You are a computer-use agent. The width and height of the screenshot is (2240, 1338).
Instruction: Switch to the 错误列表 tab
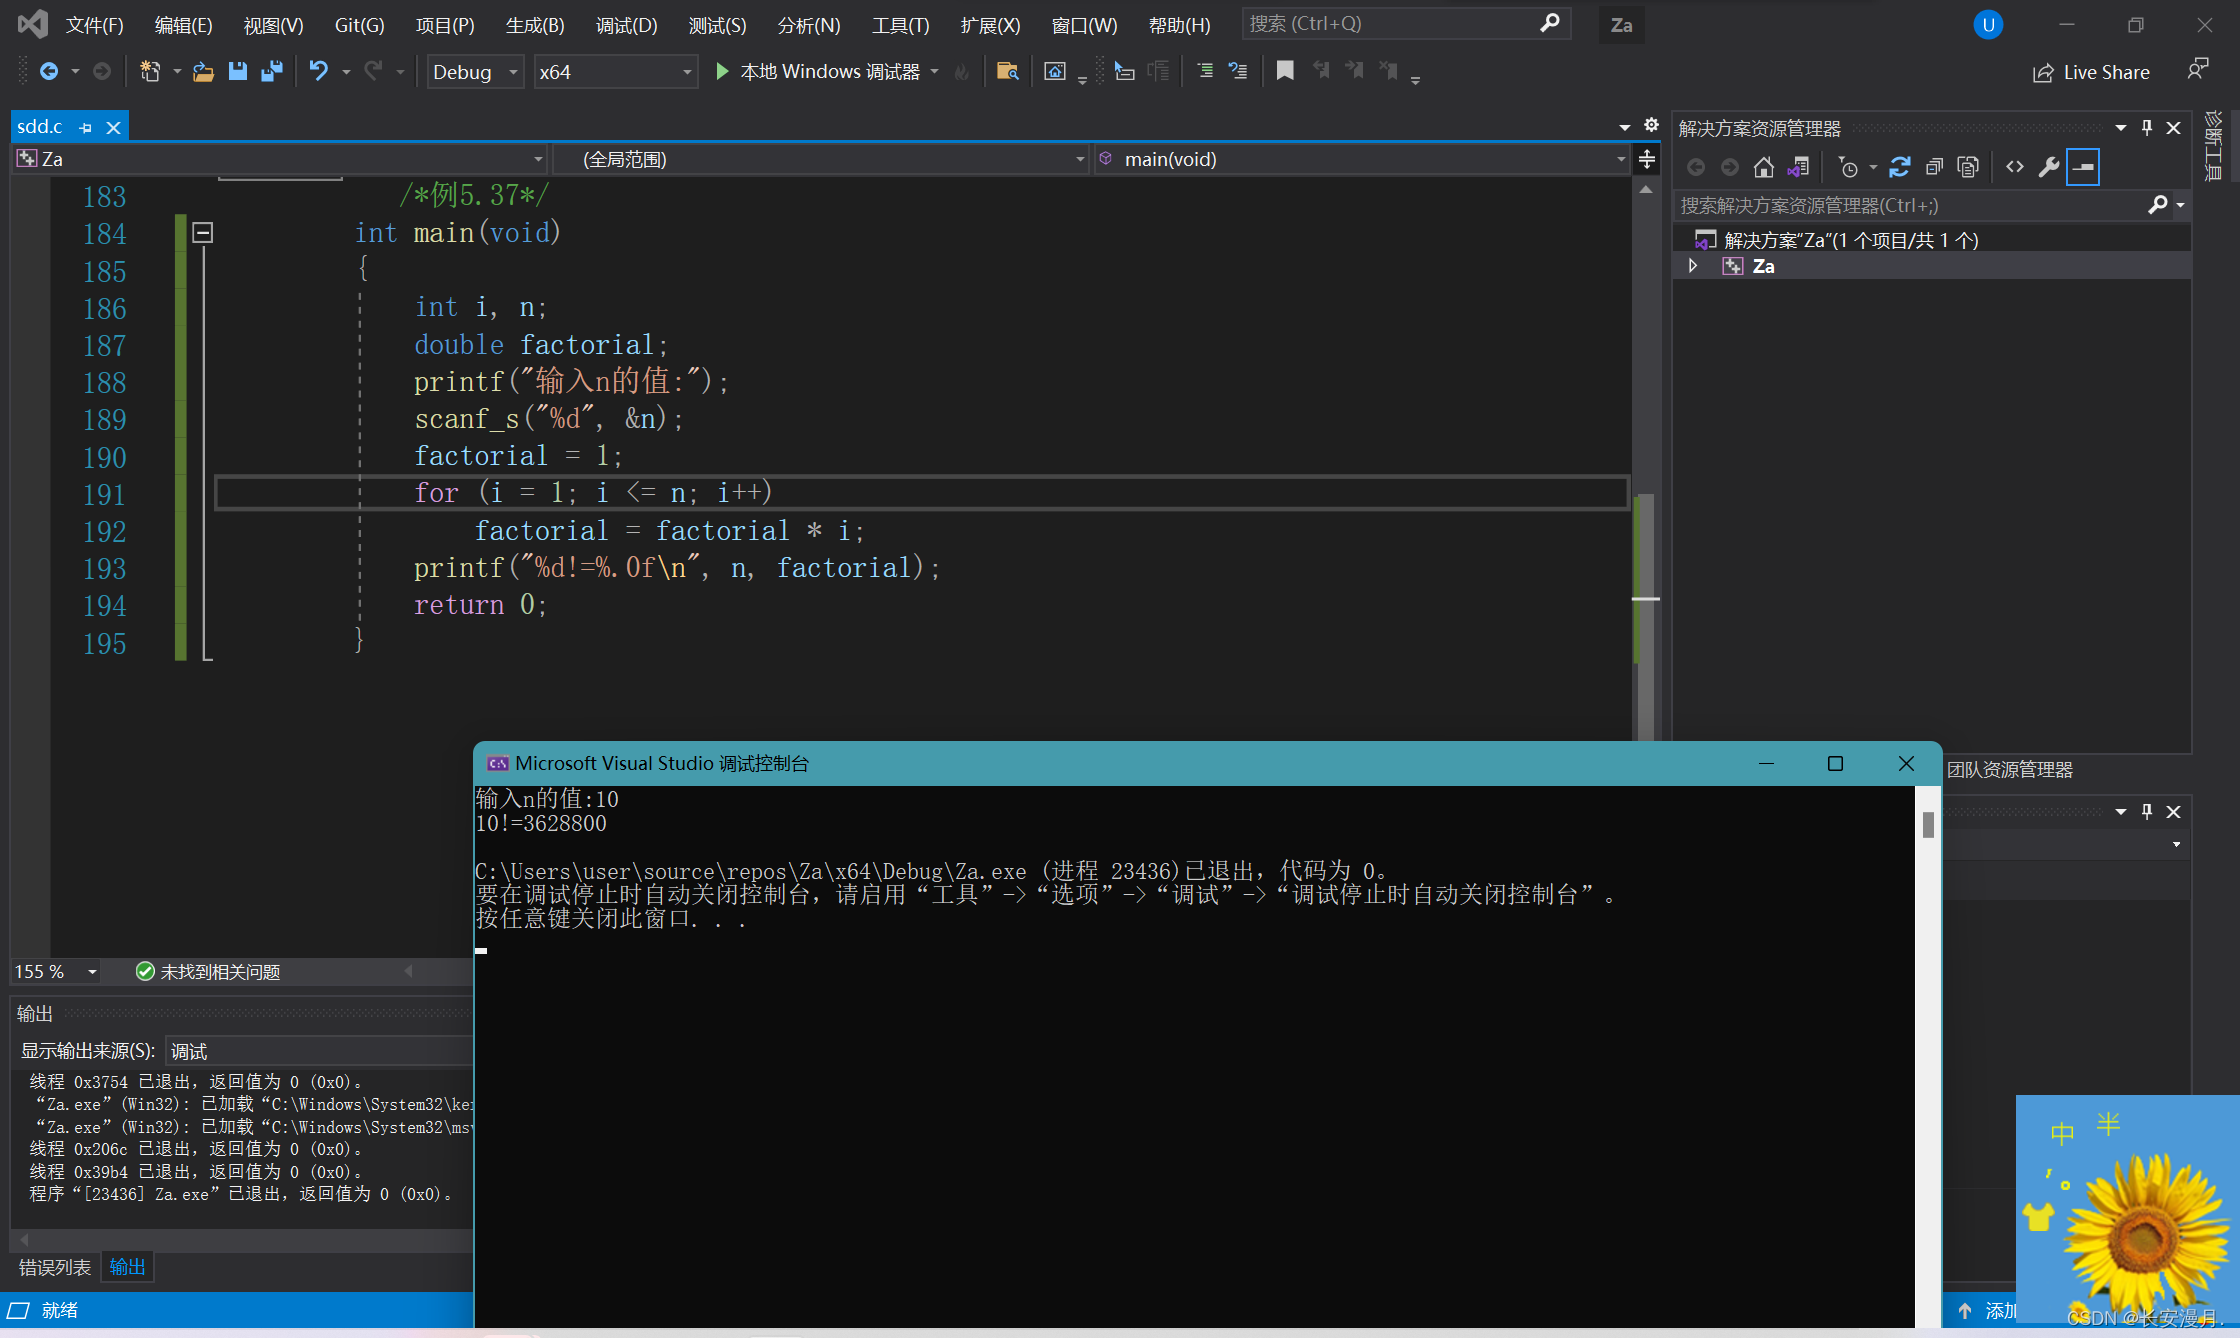pyautogui.click(x=54, y=1267)
